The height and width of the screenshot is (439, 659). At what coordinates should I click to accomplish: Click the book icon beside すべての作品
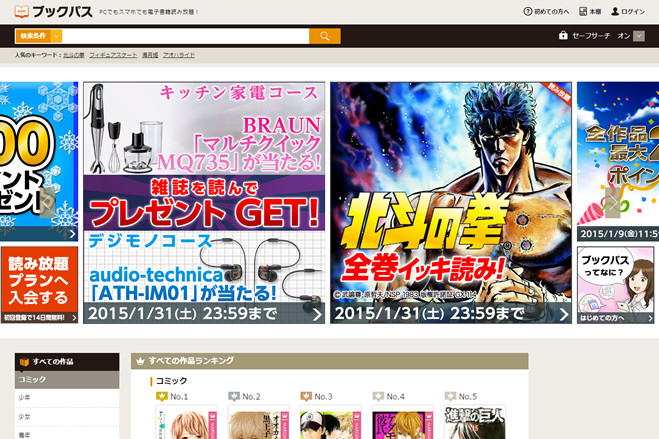click(24, 362)
